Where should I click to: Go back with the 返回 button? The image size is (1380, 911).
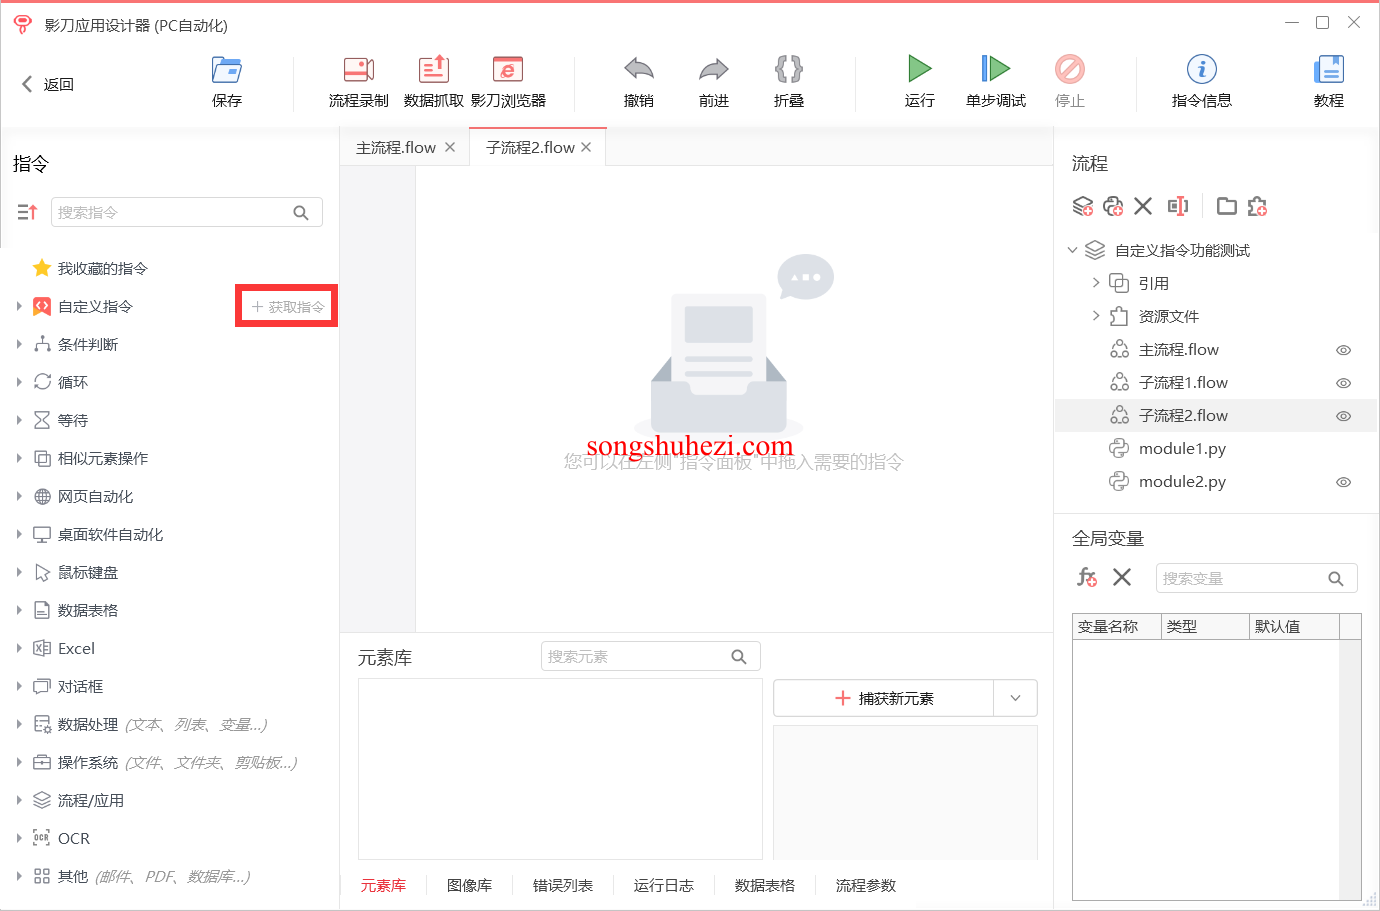pyautogui.click(x=47, y=84)
